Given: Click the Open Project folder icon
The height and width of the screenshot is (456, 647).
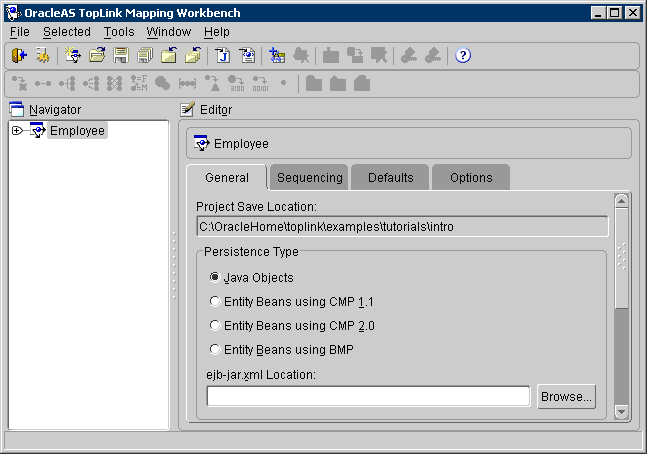Looking at the screenshot, I should pyautogui.click(x=97, y=55).
